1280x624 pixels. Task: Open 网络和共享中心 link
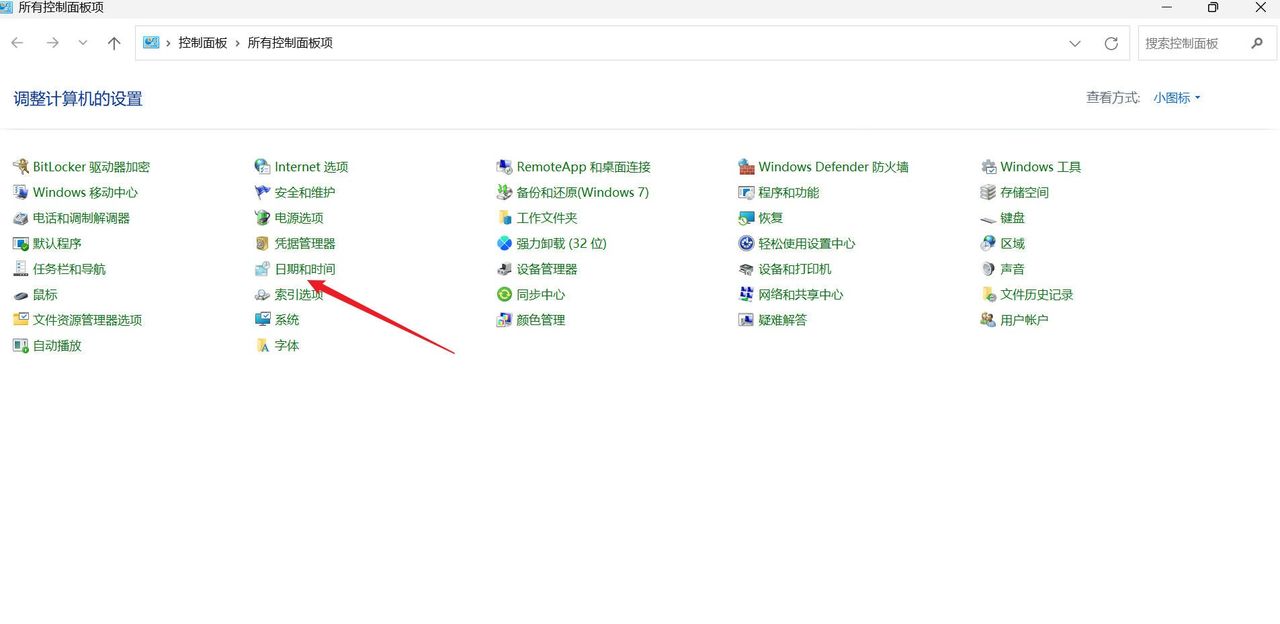[801, 295]
